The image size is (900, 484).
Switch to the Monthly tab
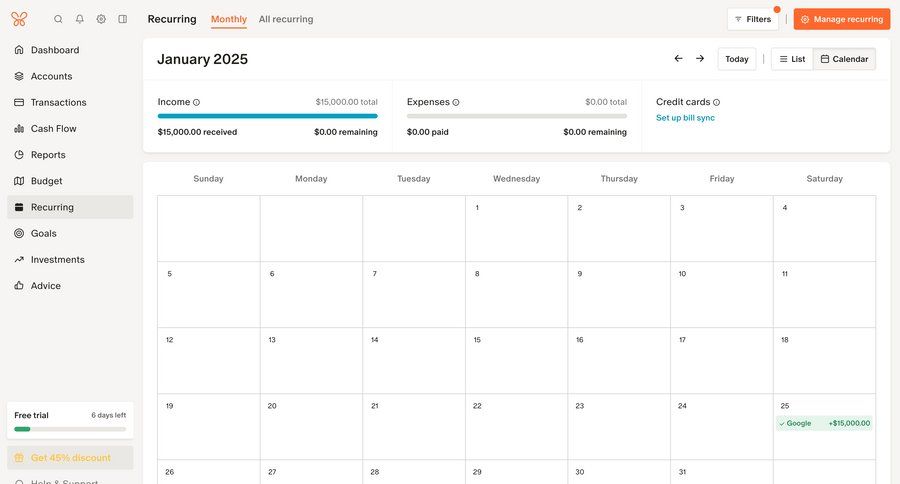click(228, 19)
